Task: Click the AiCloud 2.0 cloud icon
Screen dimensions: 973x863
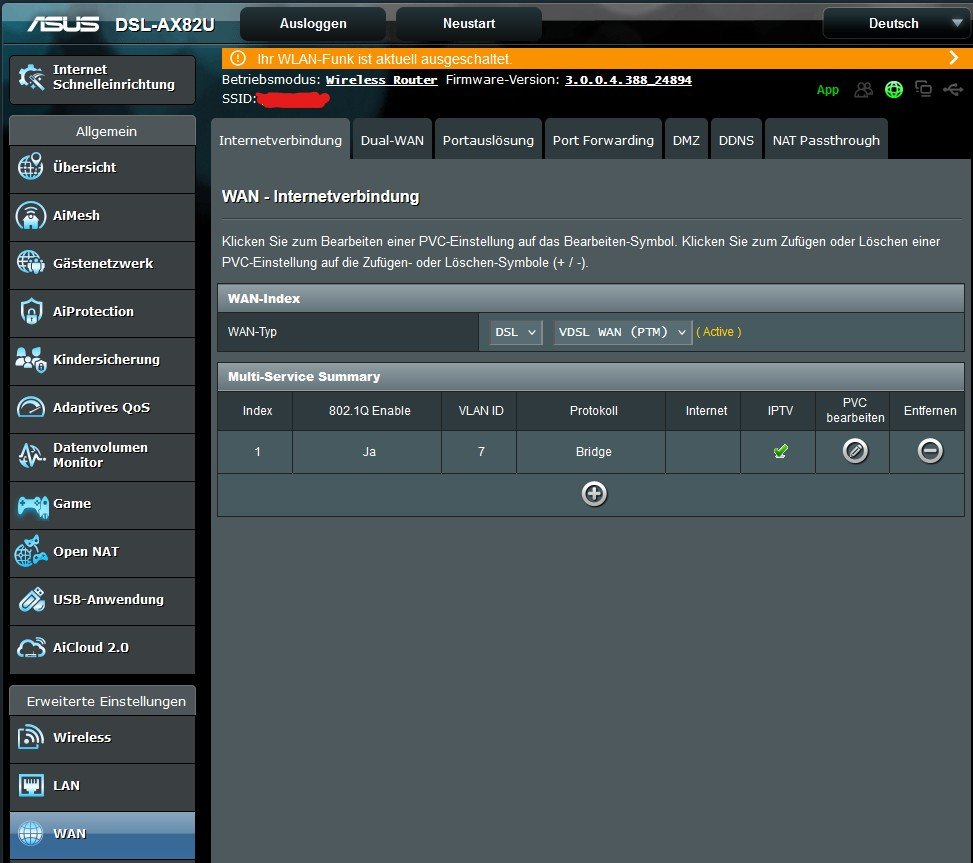Action: pos(31,648)
